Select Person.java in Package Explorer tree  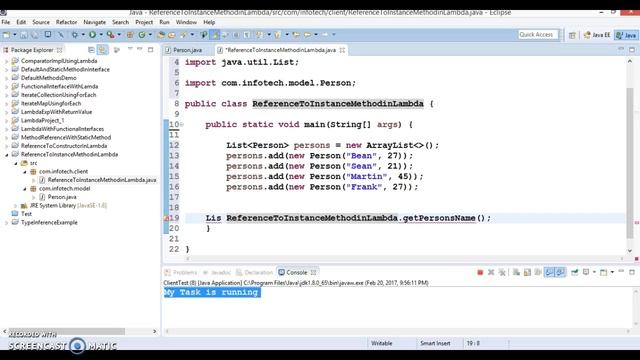coord(62,197)
